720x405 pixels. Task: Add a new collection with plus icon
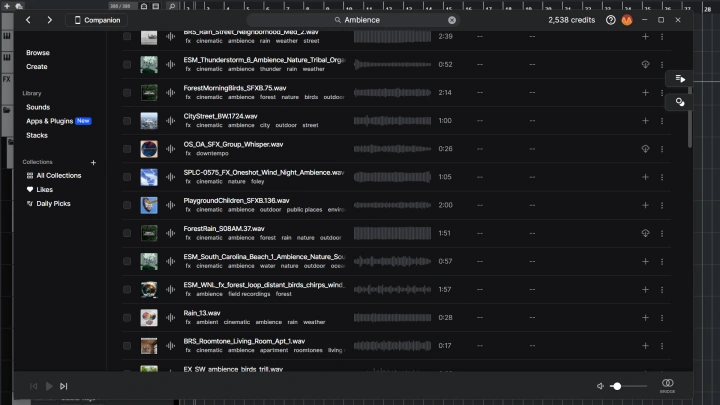coord(93,163)
